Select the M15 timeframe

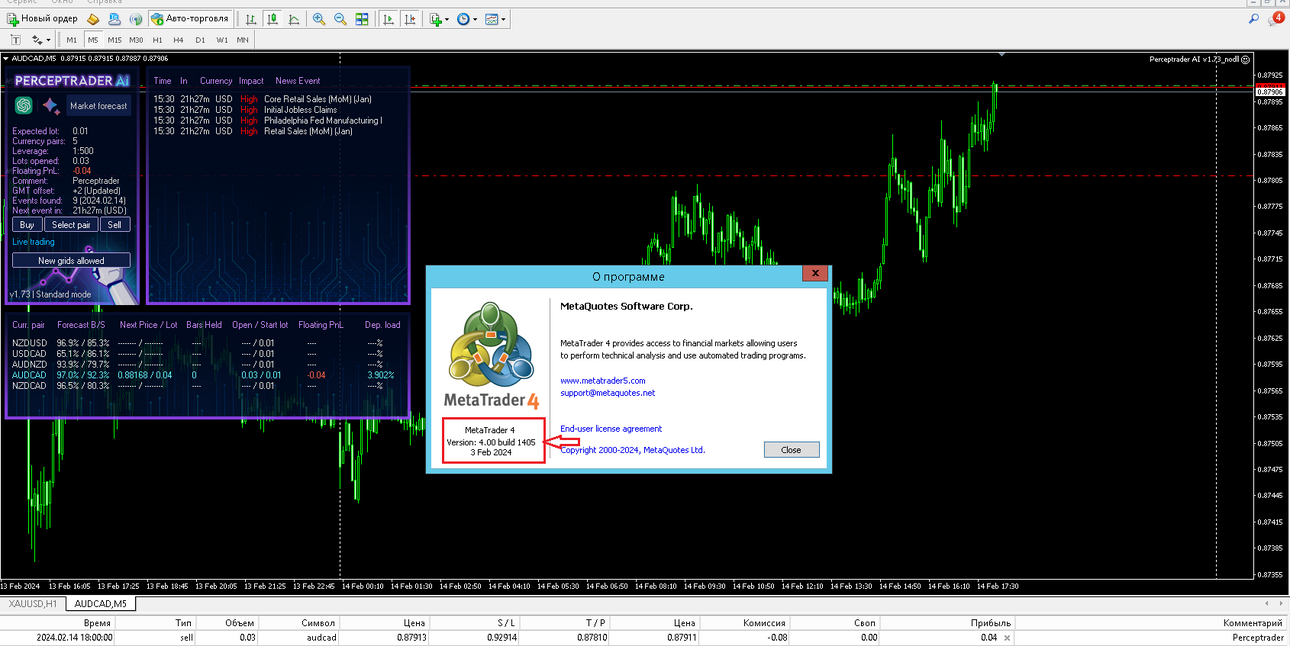115,40
